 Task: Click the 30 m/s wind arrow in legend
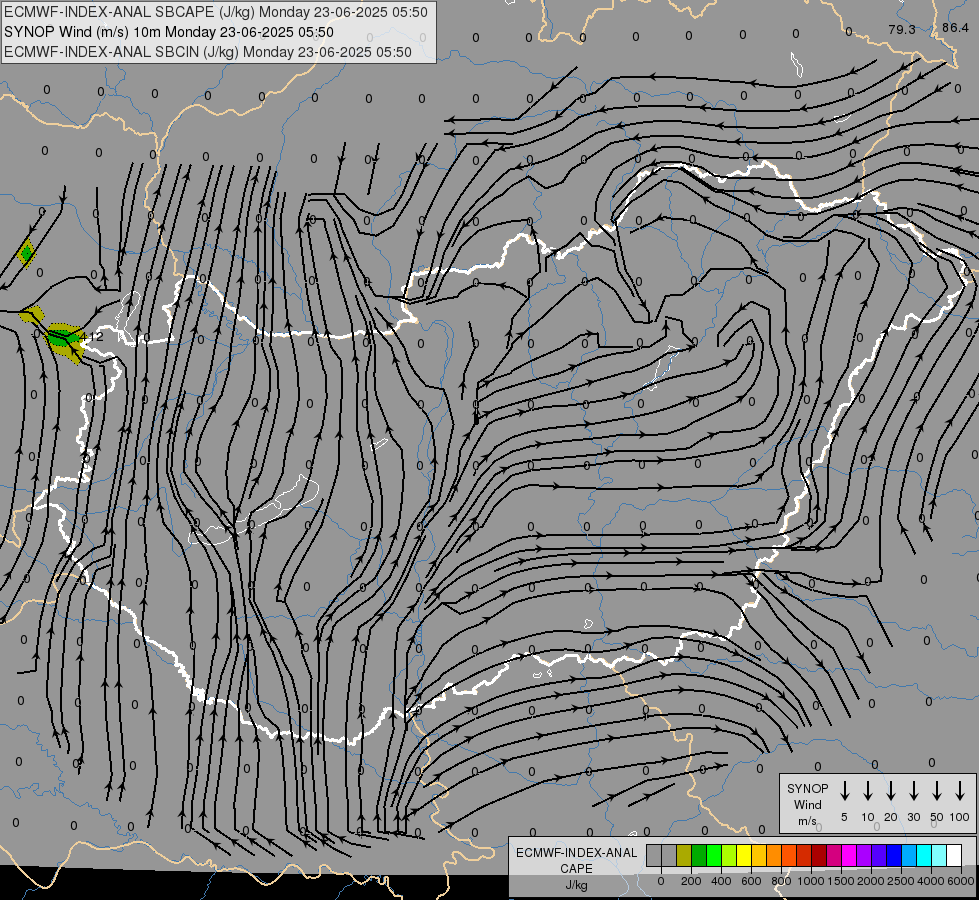(x=913, y=790)
